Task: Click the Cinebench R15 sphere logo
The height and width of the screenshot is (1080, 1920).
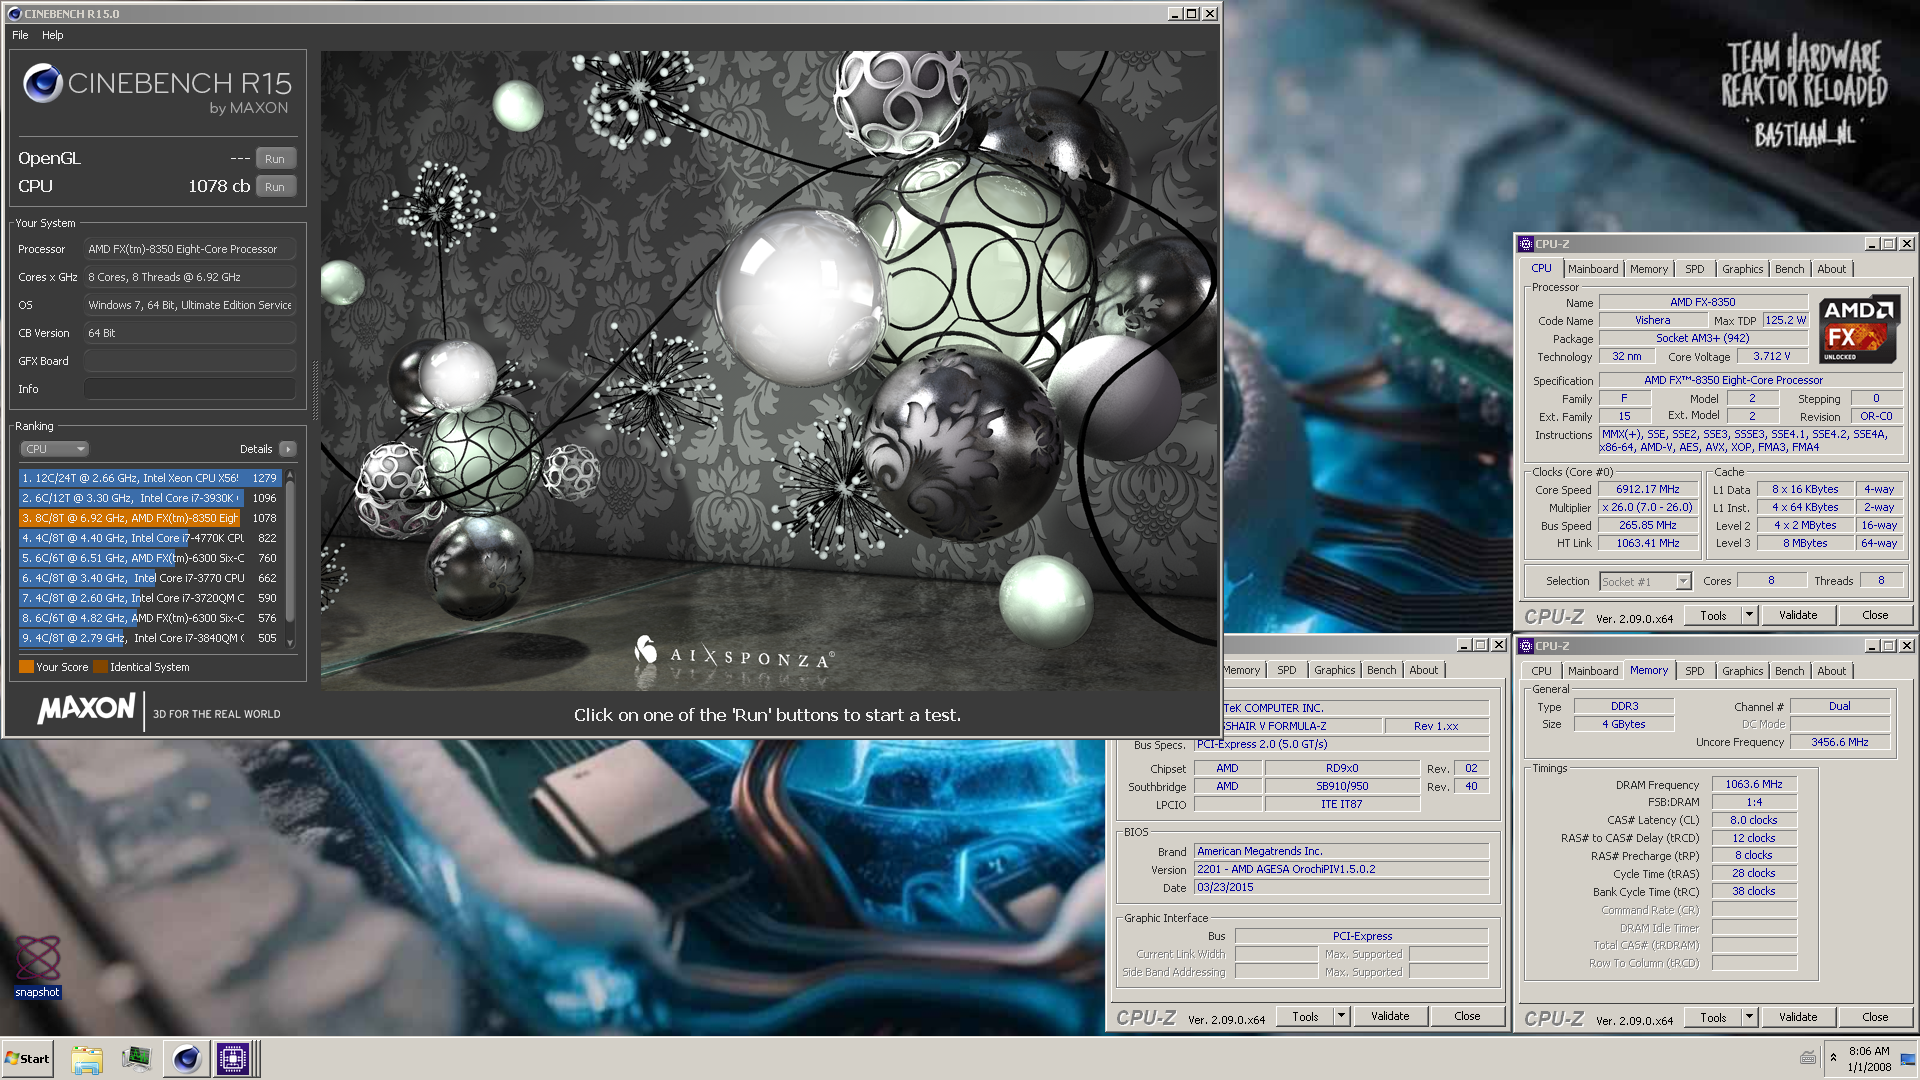Action: pyautogui.click(x=43, y=83)
